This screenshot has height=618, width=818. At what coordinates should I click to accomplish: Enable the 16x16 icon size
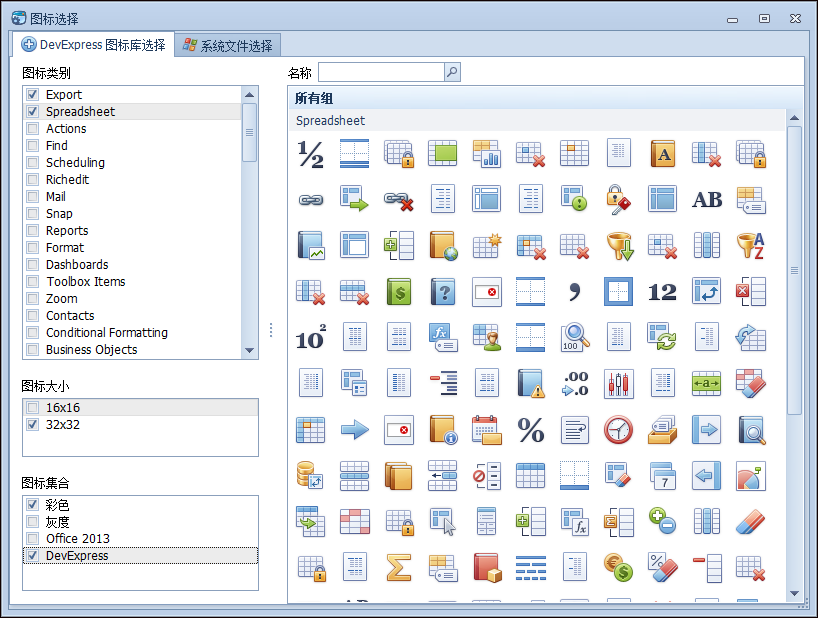tap(32, 407)
